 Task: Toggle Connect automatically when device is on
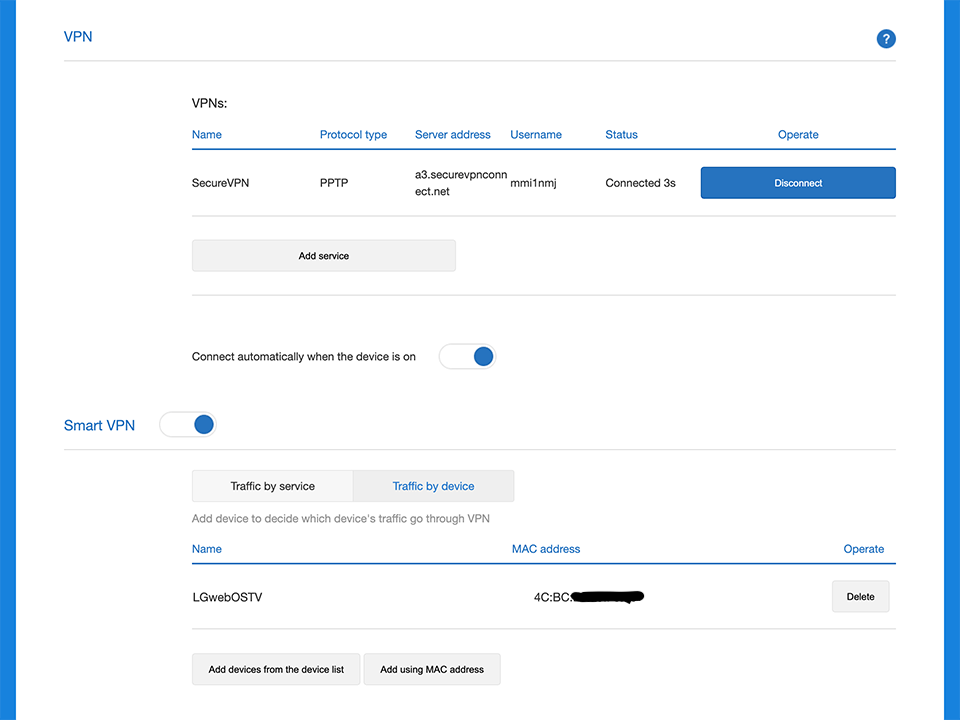[x=468, y=357]
